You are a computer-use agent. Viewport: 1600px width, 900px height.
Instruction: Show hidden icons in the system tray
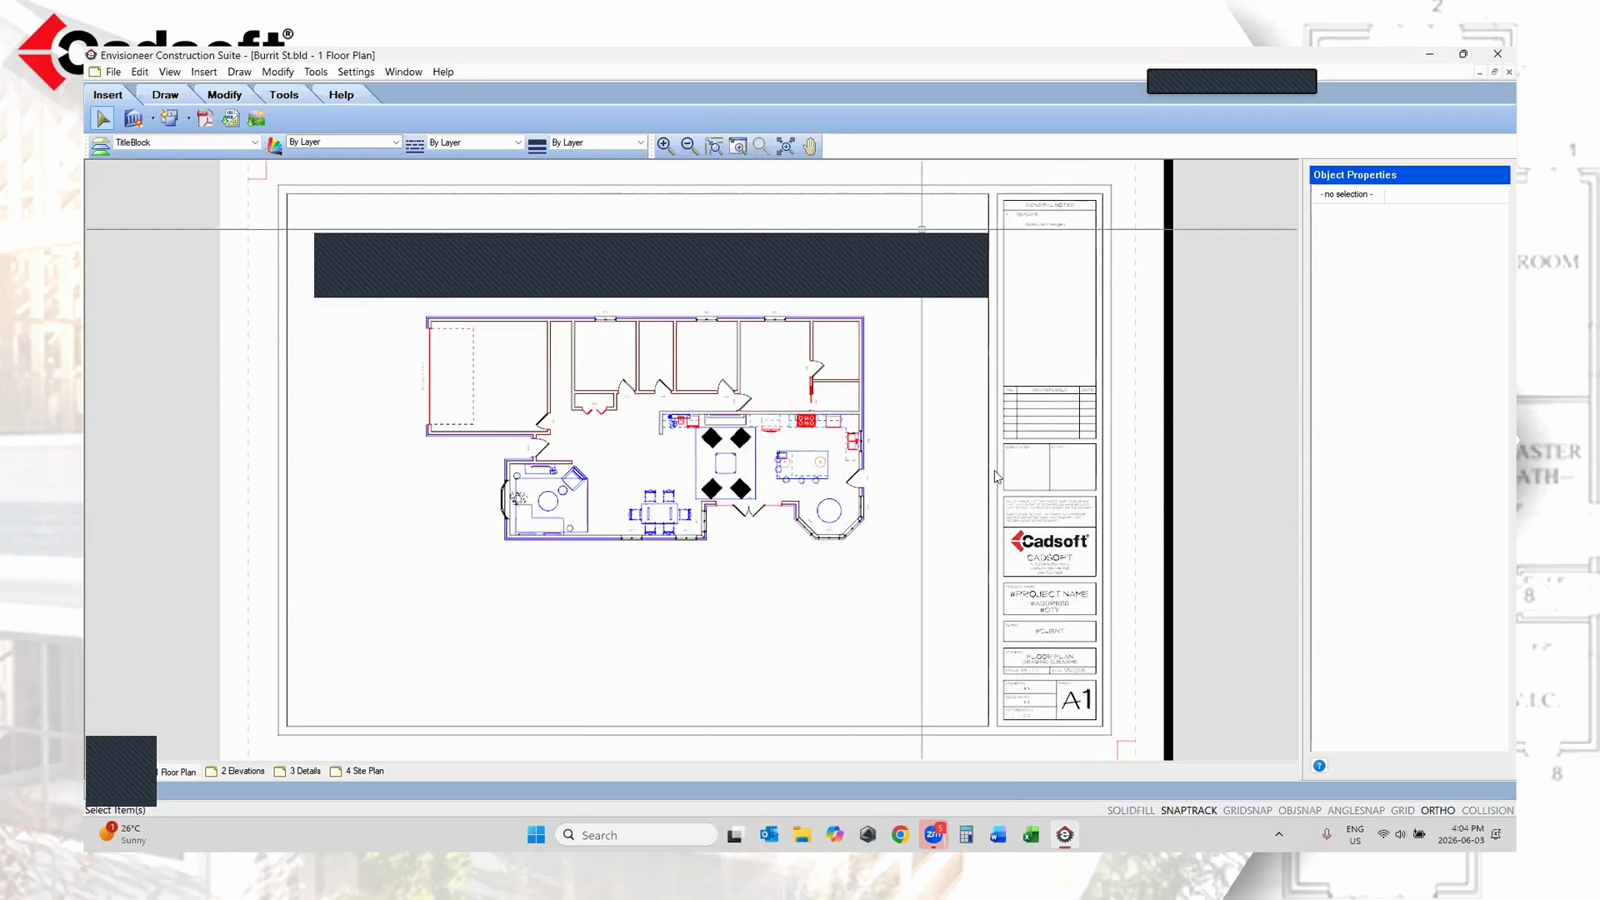coord(1279,835)
